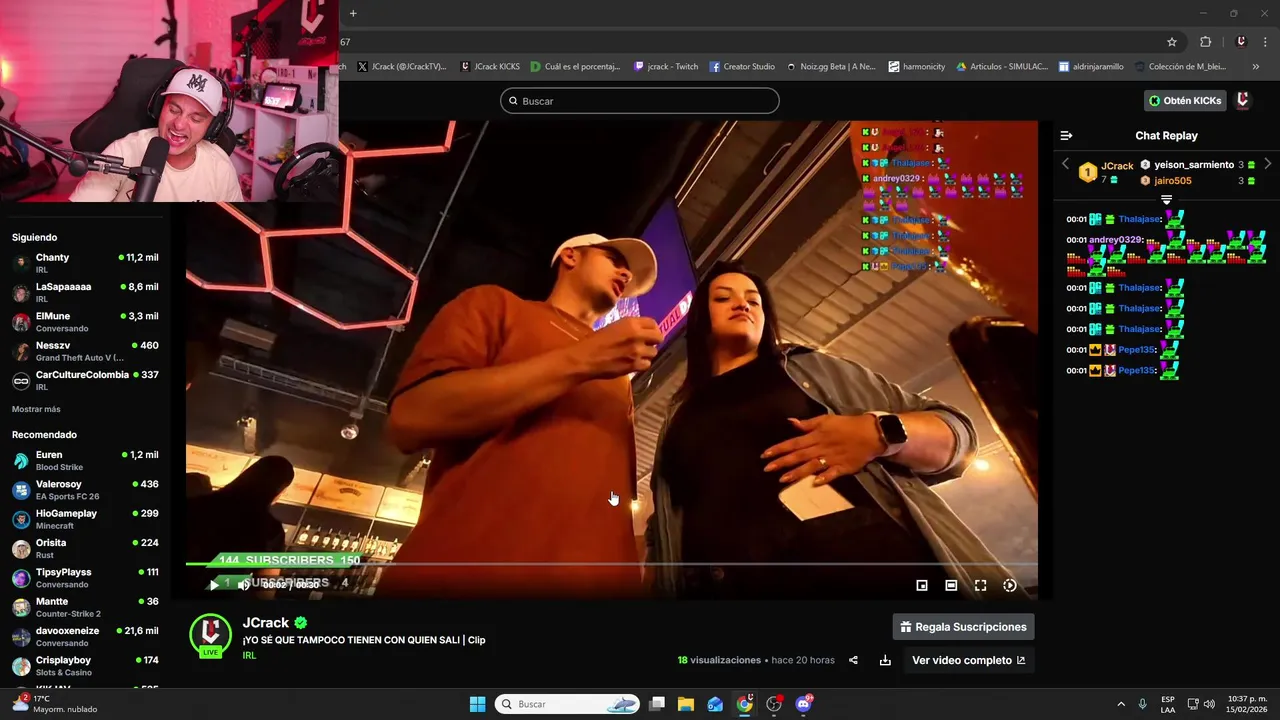
Task: Focus the Kick Buscar search field
Action: (640, 101)
